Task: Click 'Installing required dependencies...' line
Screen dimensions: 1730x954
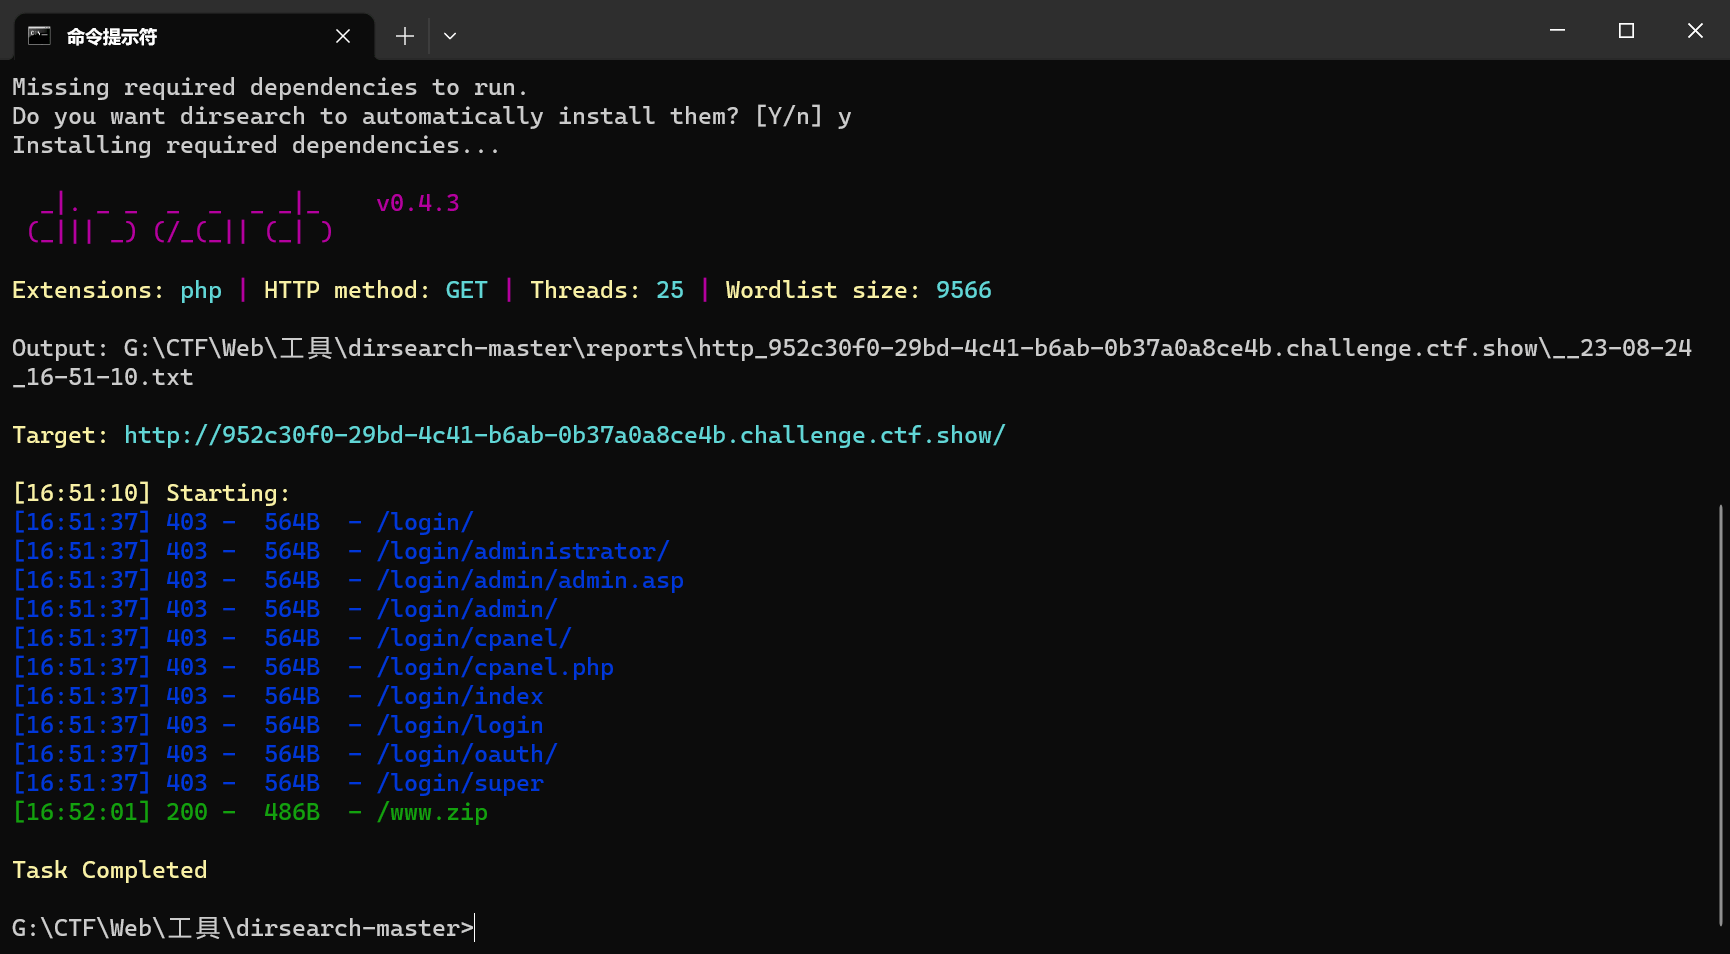Action: (256, 145)
